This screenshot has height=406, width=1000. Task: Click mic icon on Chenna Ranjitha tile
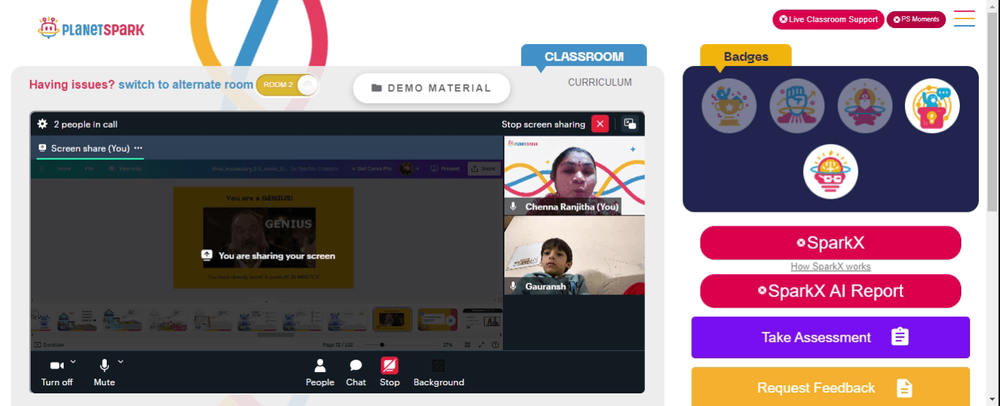(513, 207)
